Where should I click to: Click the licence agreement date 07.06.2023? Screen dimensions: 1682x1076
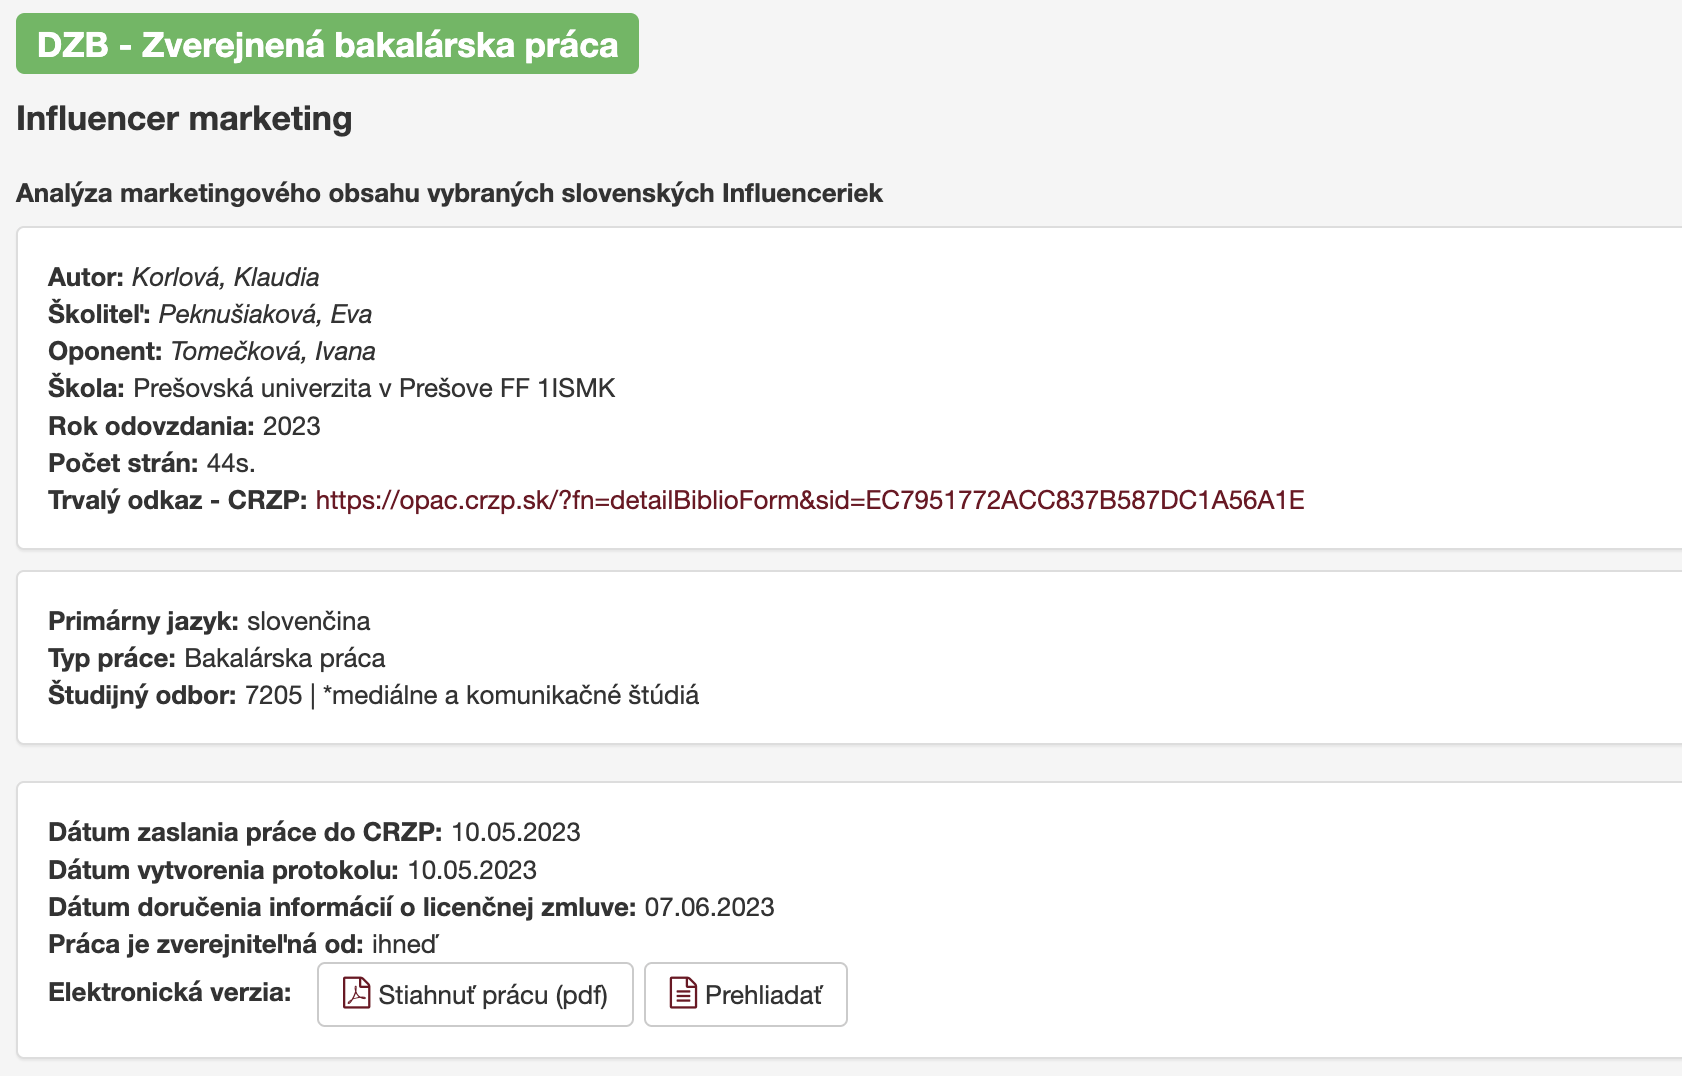[x=709, y=907]
